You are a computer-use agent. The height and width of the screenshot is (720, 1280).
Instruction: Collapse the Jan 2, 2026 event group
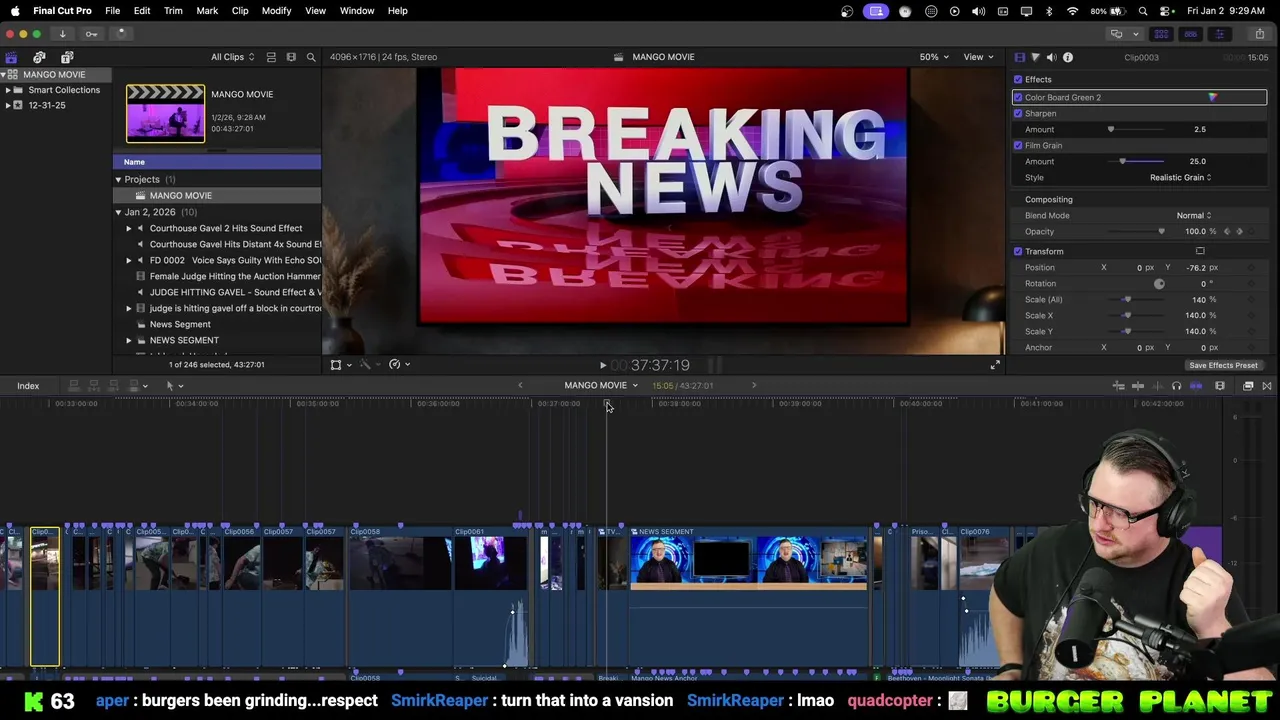[x=118, y=212]
